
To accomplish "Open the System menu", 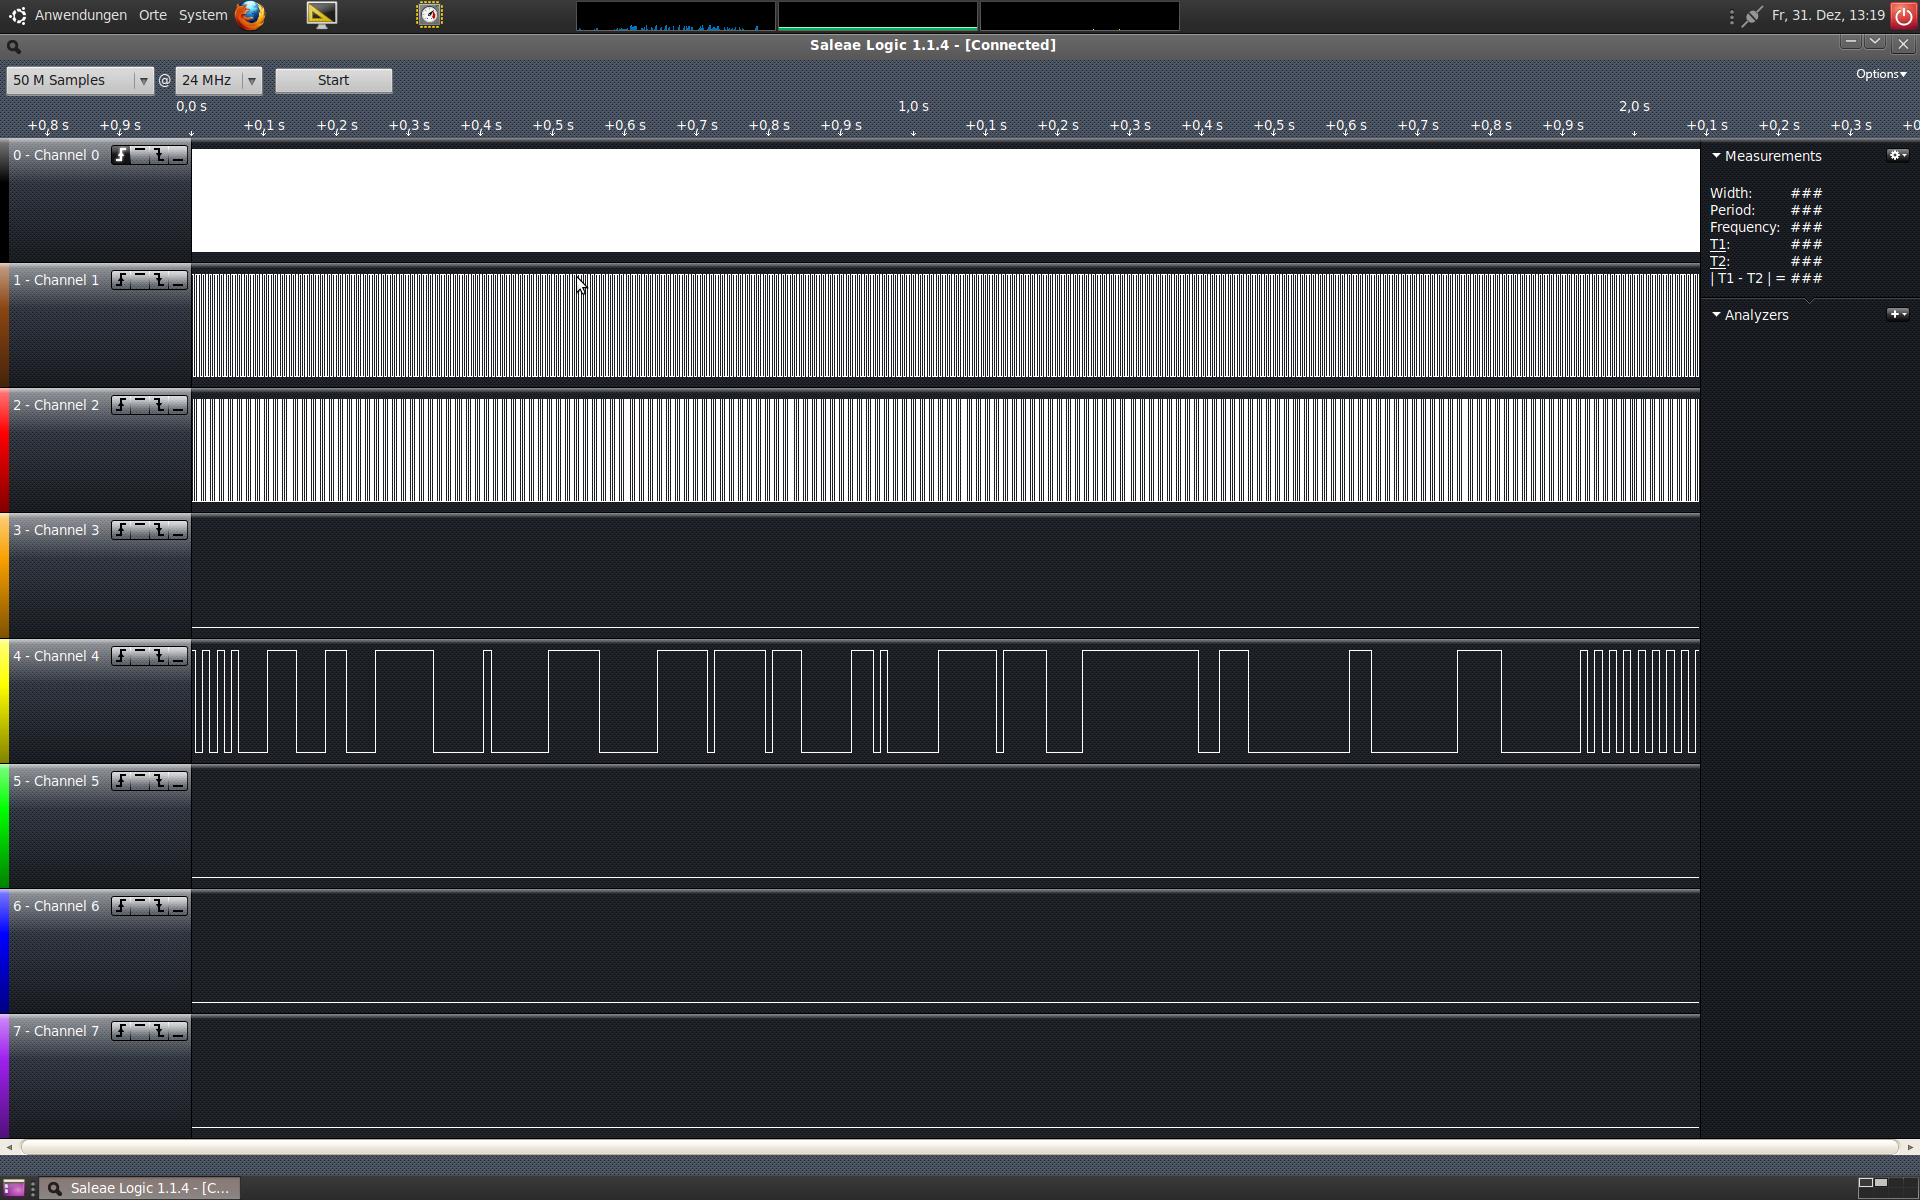I will coord(203,15).
